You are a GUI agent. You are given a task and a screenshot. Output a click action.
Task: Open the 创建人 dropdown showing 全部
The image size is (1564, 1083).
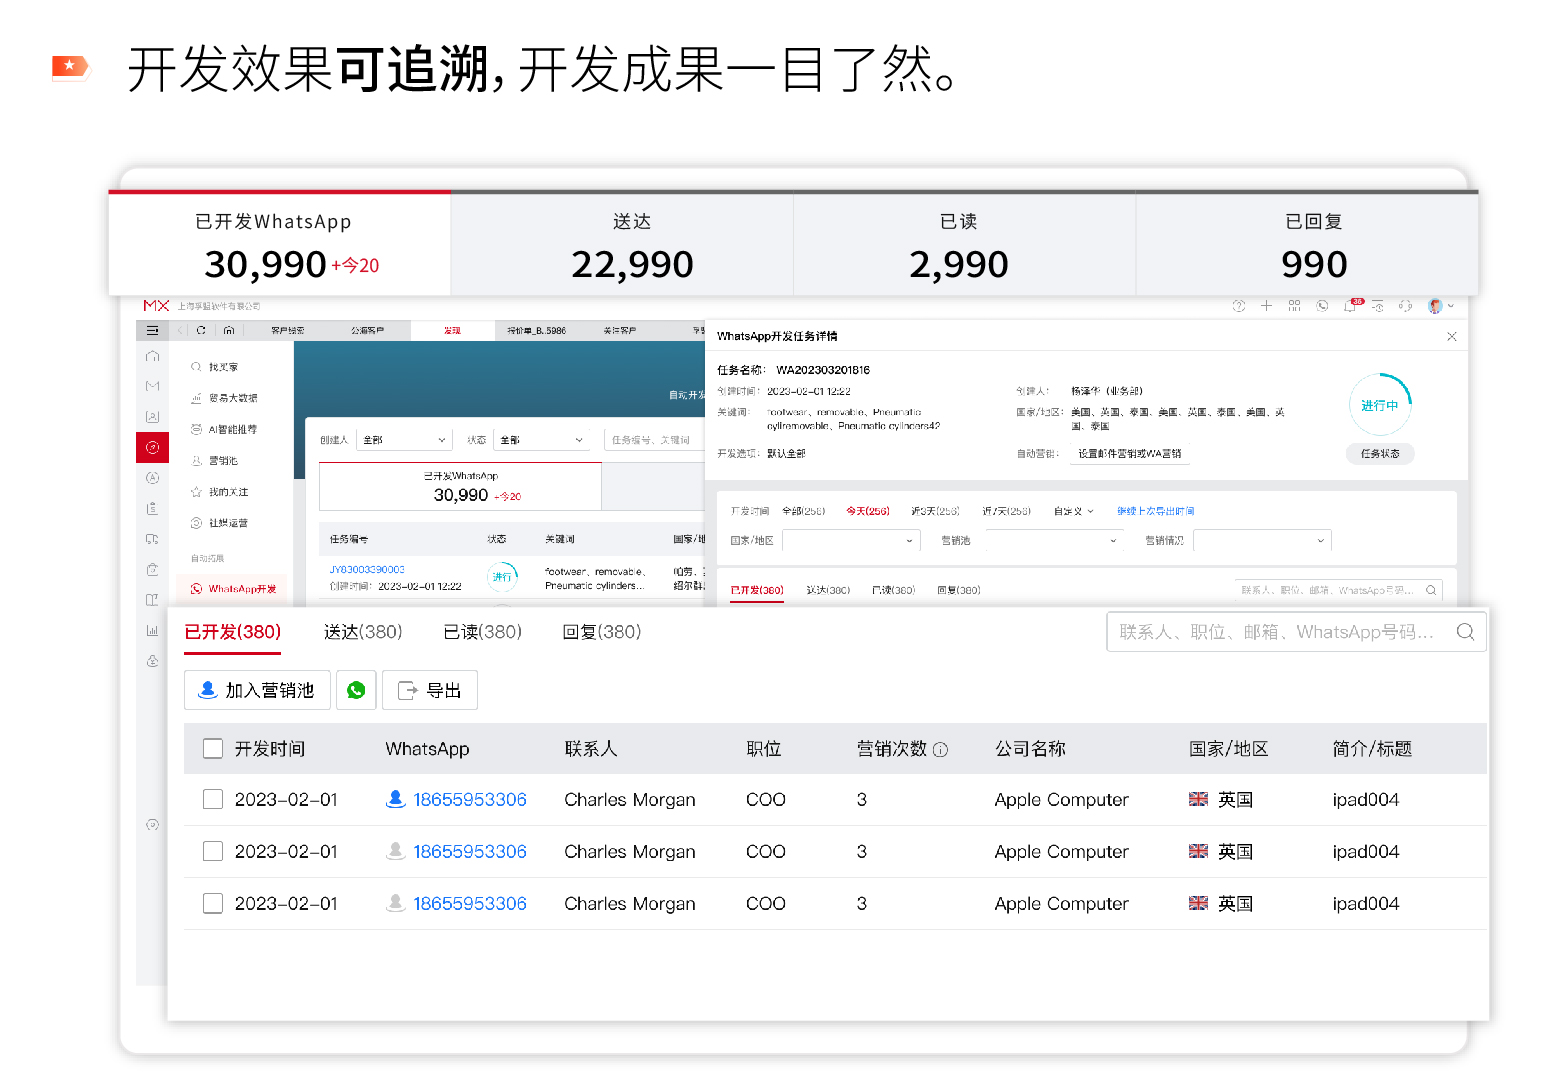pyautogui.click(x=404, y=439)
